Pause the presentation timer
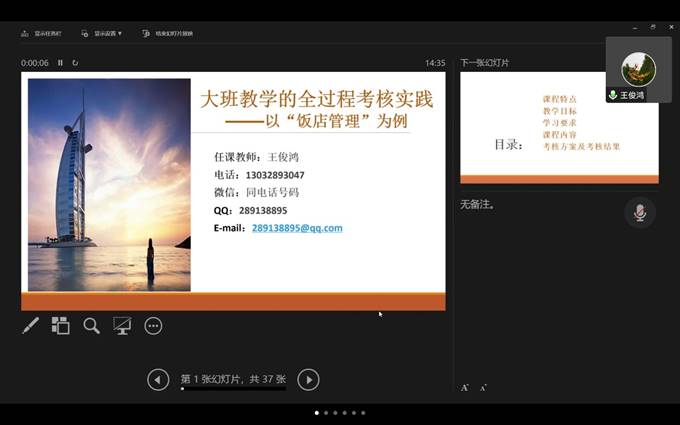Image resolution: width=680 pixels, height=425 pixels. (60, 63)
